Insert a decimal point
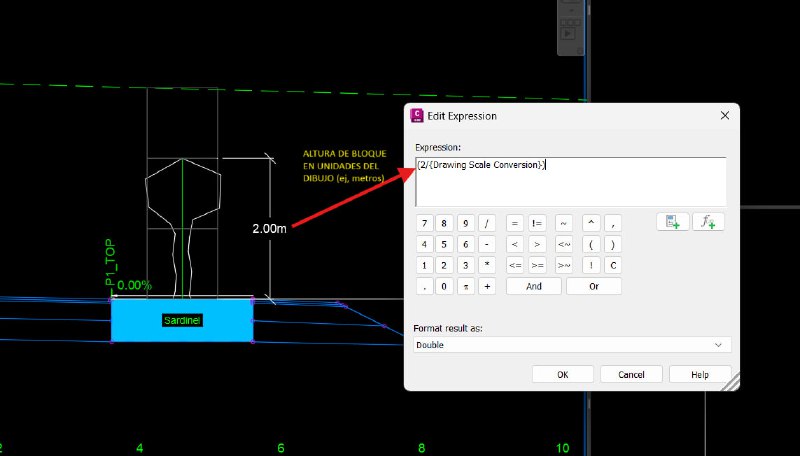This screenshot has width=800, height=456. click(424, 286)
